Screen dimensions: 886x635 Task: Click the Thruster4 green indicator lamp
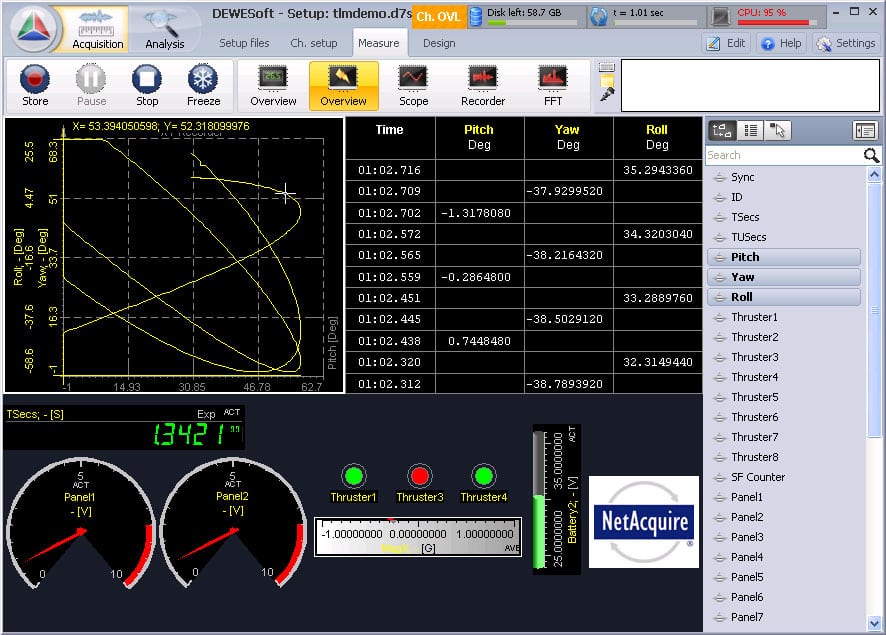[x=484, y=476]
